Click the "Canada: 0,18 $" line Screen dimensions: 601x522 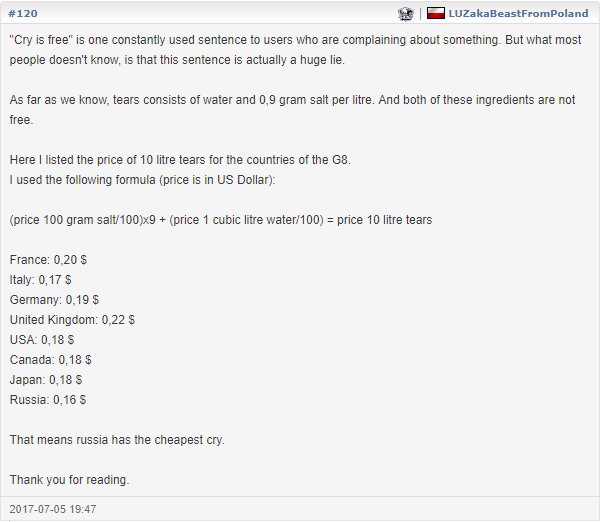(51, 359)
